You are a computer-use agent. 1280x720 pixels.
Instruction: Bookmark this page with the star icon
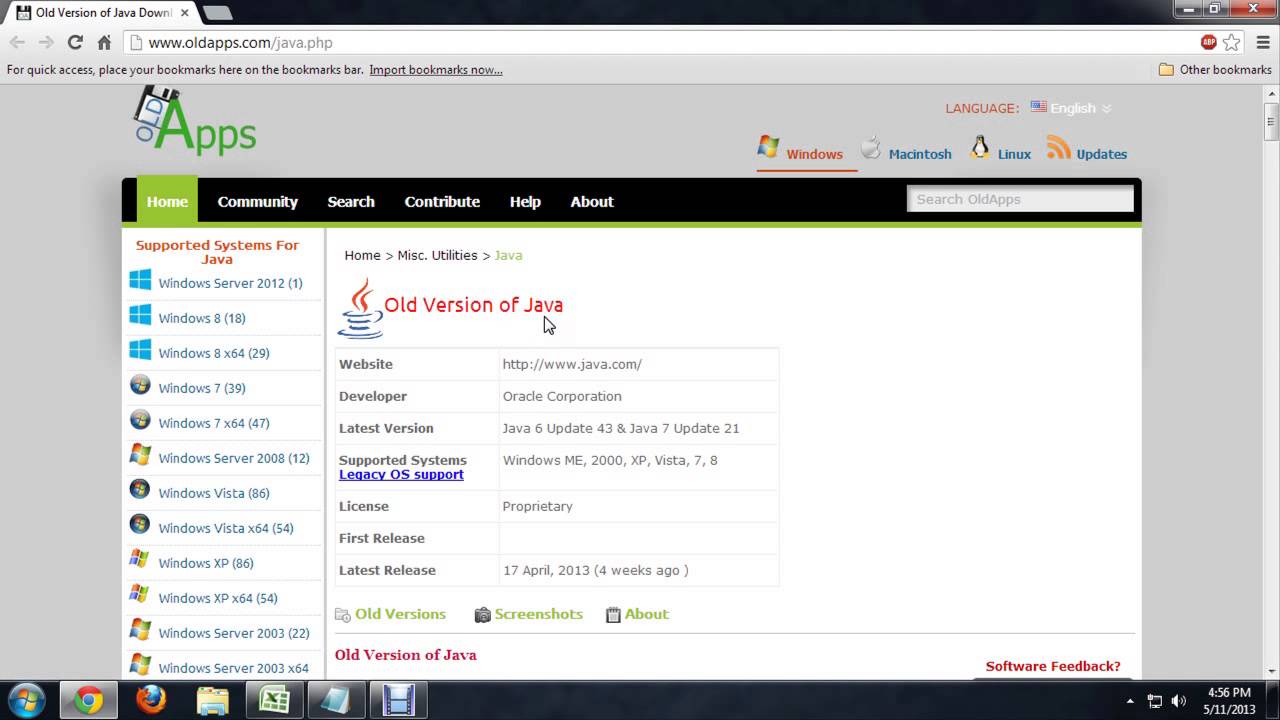tap(1232, 42)
